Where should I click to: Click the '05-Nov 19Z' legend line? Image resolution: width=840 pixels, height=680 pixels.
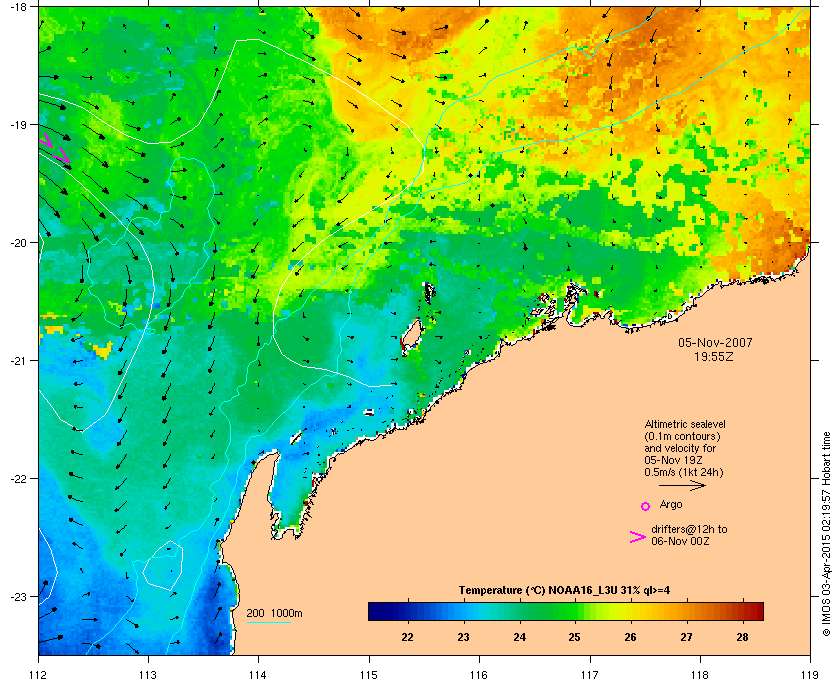pyautogui.click(x=673, y=460)
